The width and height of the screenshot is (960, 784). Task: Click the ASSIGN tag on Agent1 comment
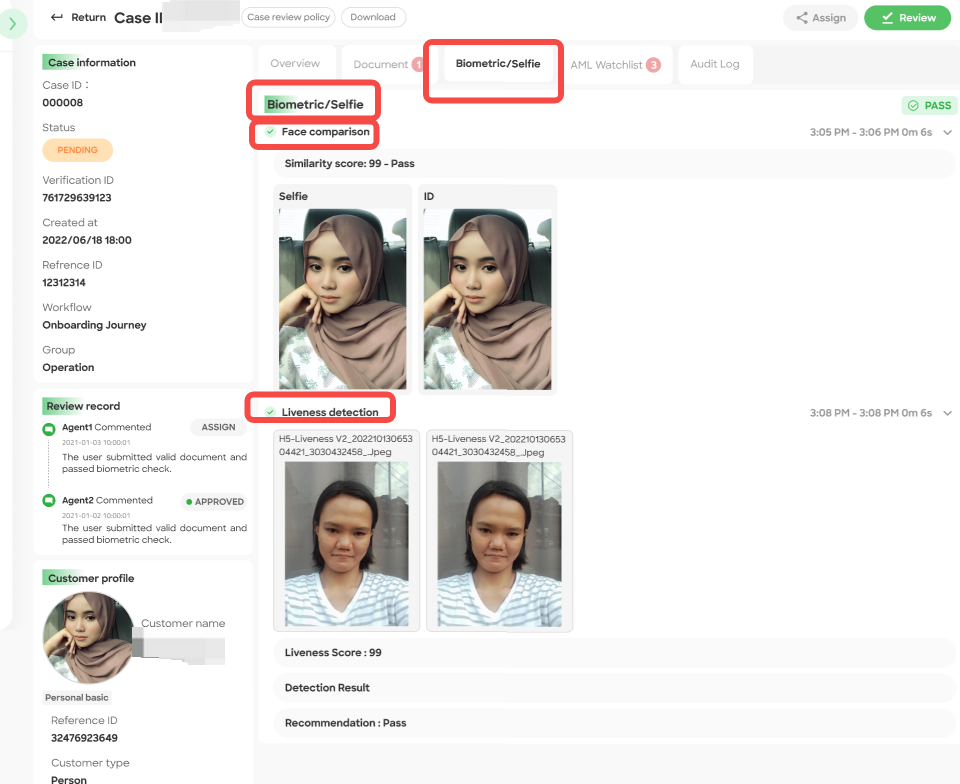pyautogui.click(x=218, y=427)
